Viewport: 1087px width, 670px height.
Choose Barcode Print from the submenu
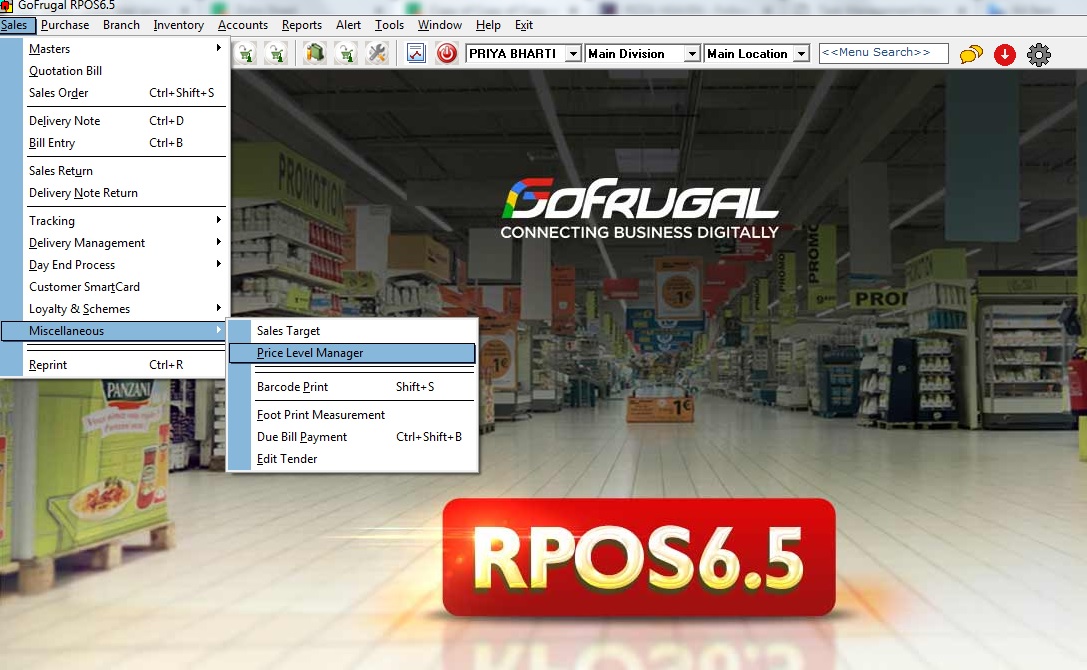[x=292, y=387]
